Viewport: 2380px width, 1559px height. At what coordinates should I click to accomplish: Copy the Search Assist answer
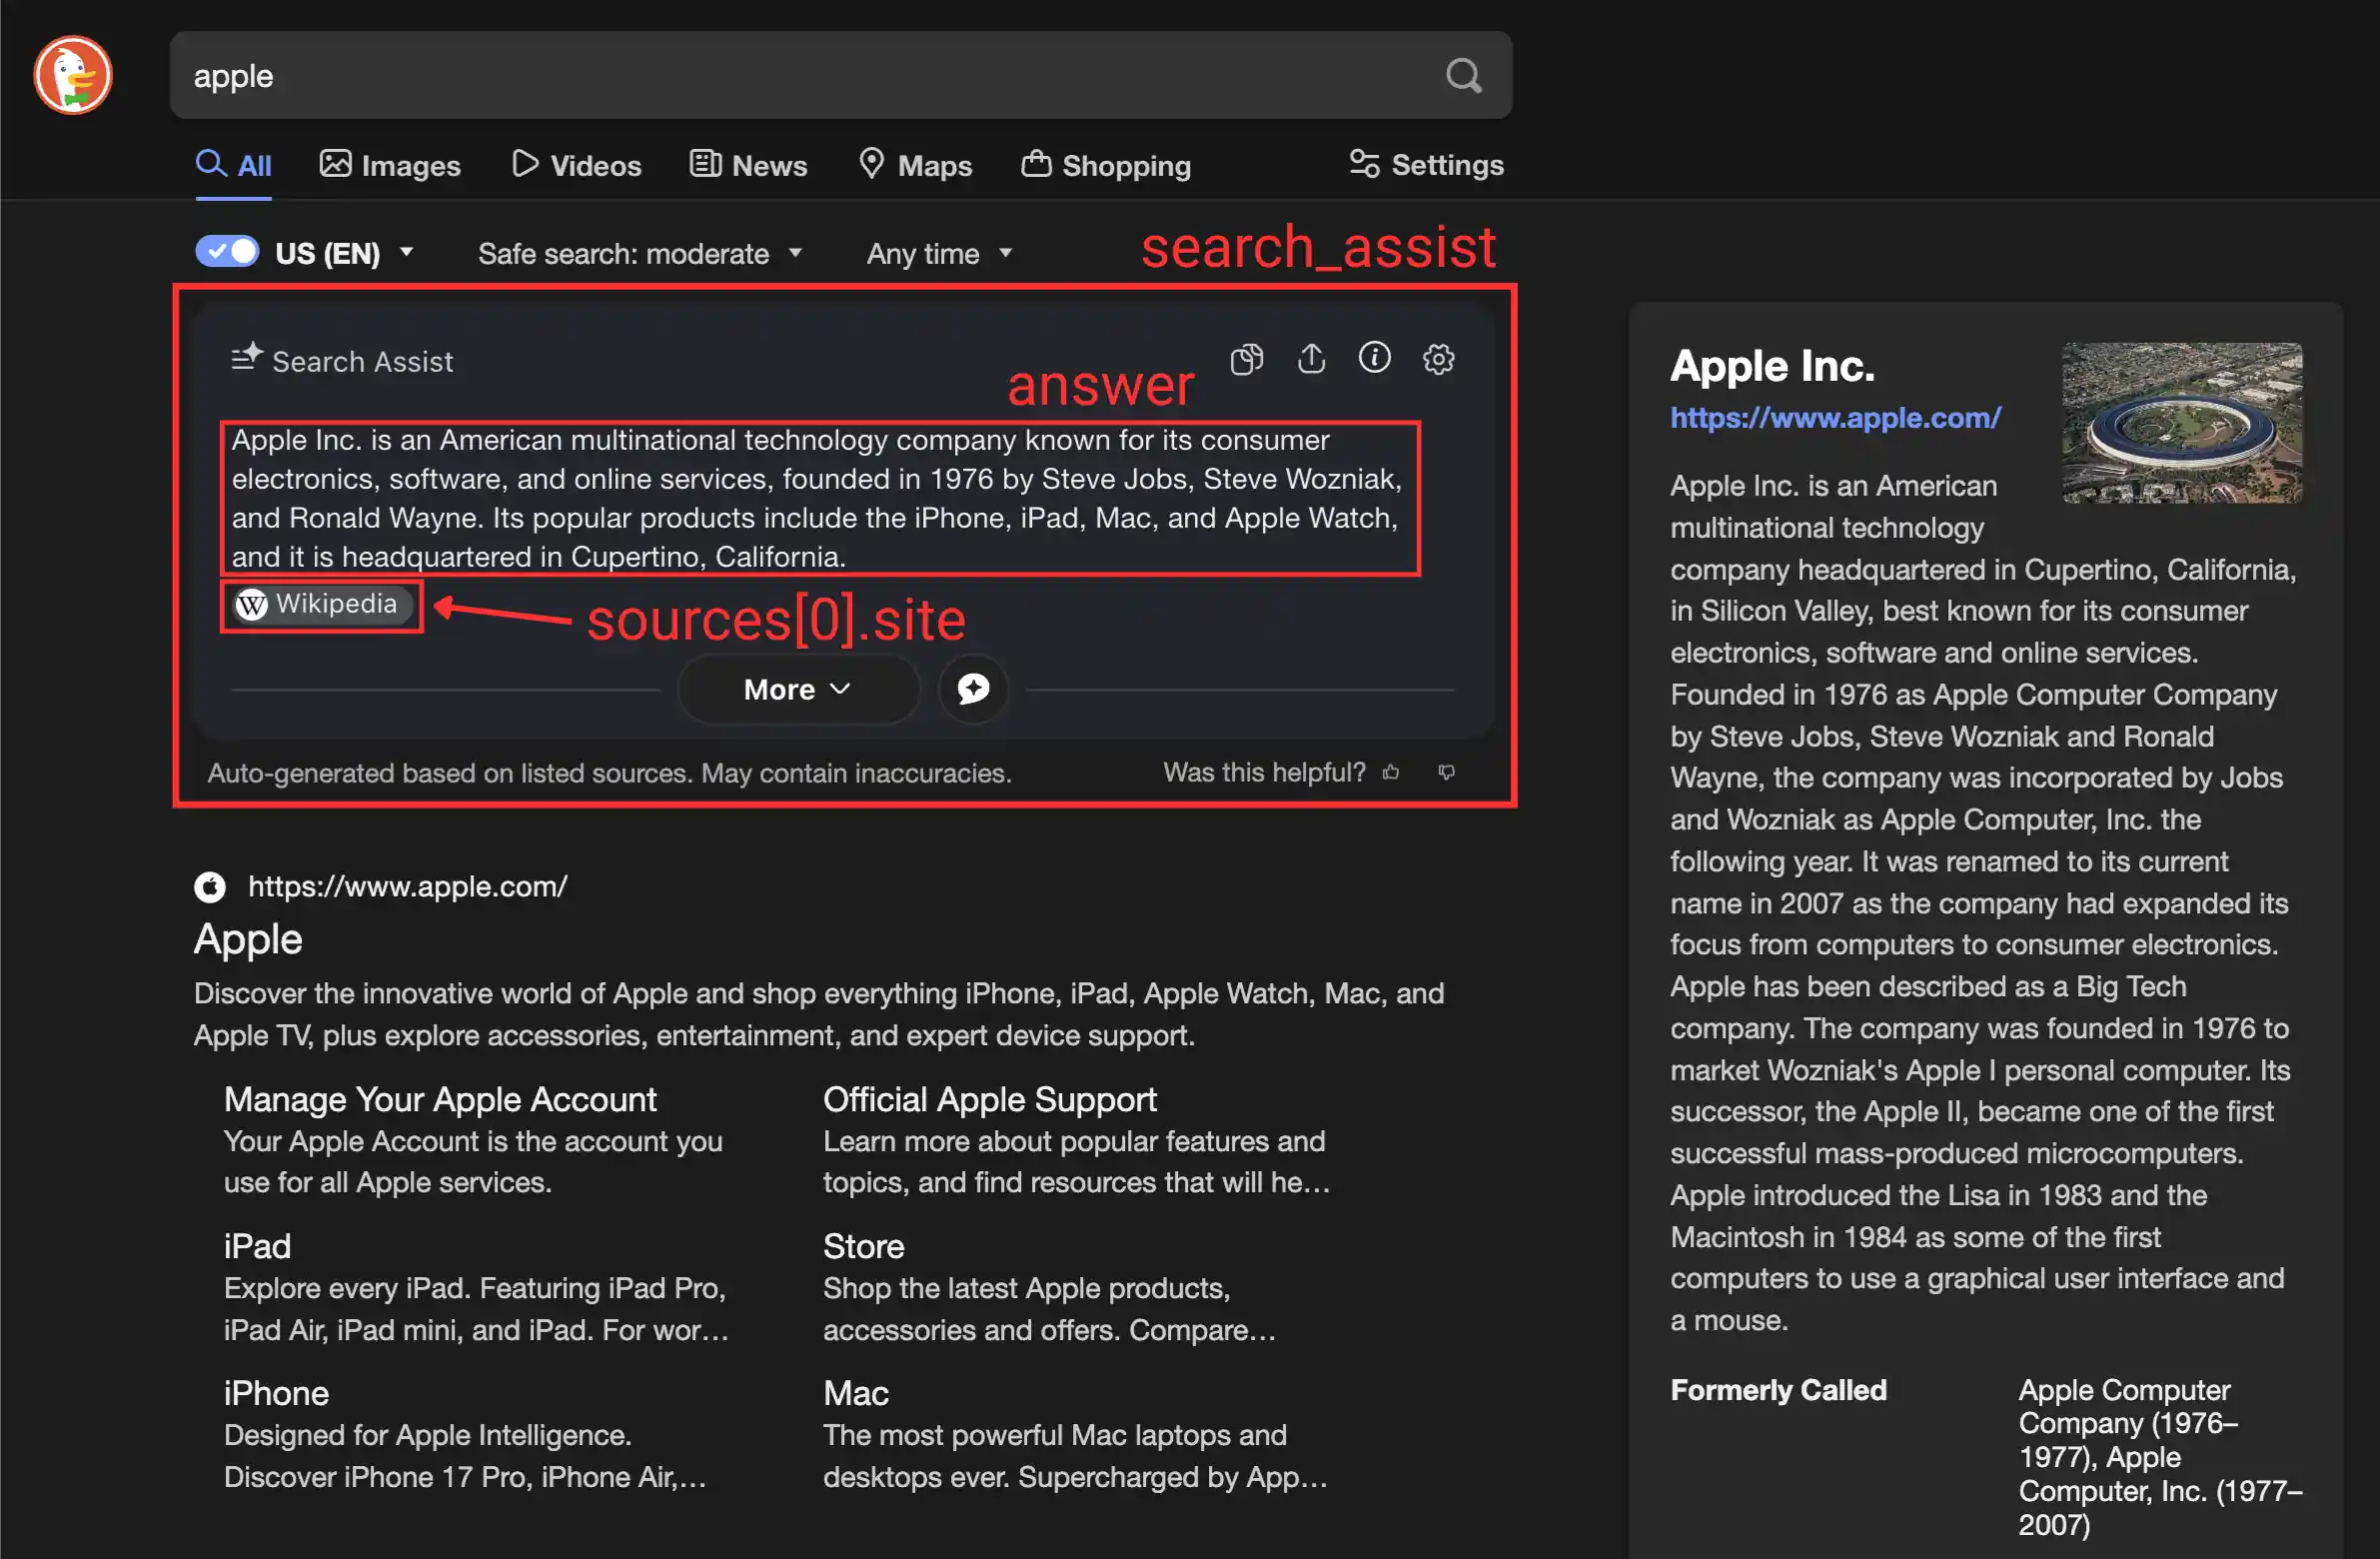tap(1247, 359)
